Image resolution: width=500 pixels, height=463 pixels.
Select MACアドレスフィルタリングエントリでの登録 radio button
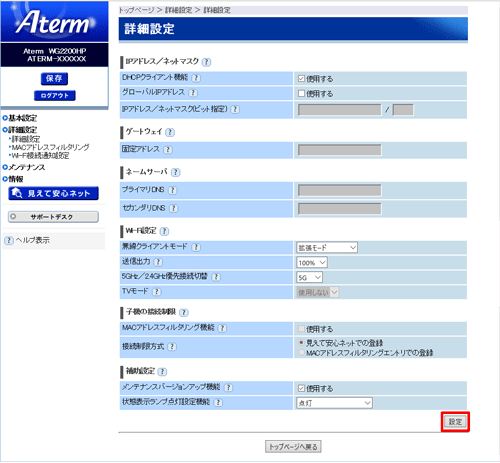click(x=301, y=352)
